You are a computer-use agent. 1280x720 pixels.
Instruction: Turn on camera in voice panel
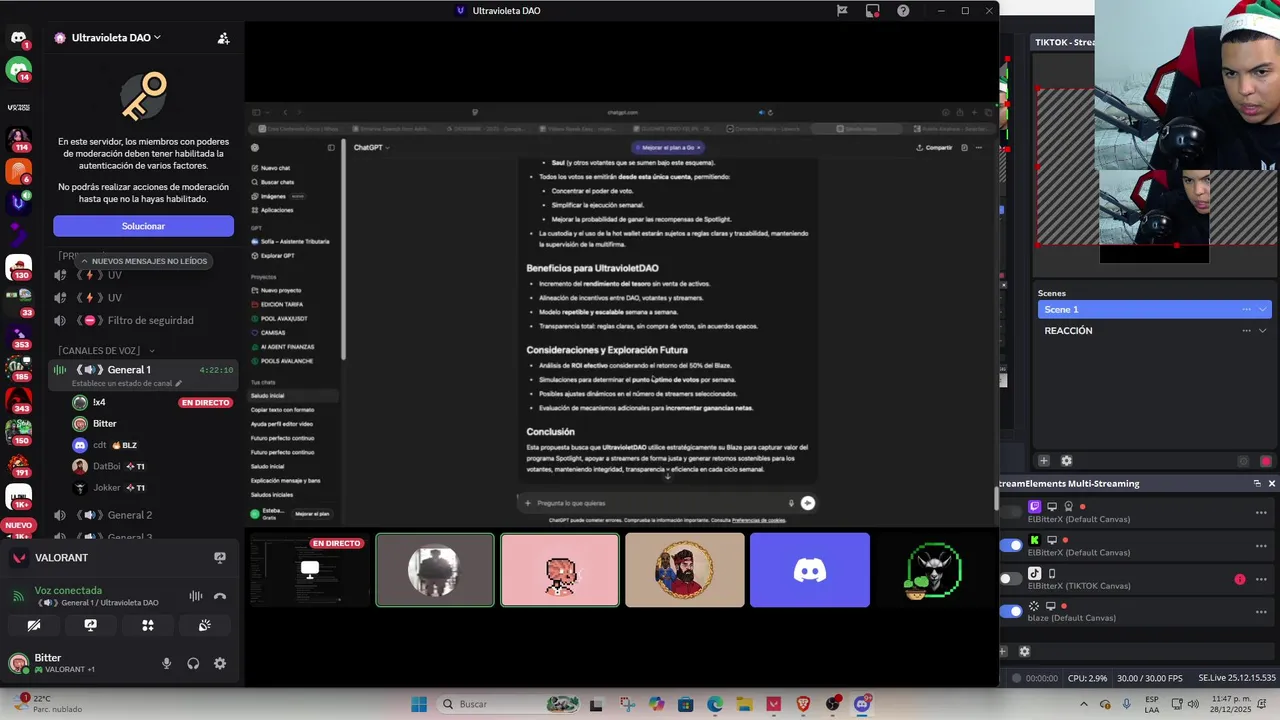point(34,625)
